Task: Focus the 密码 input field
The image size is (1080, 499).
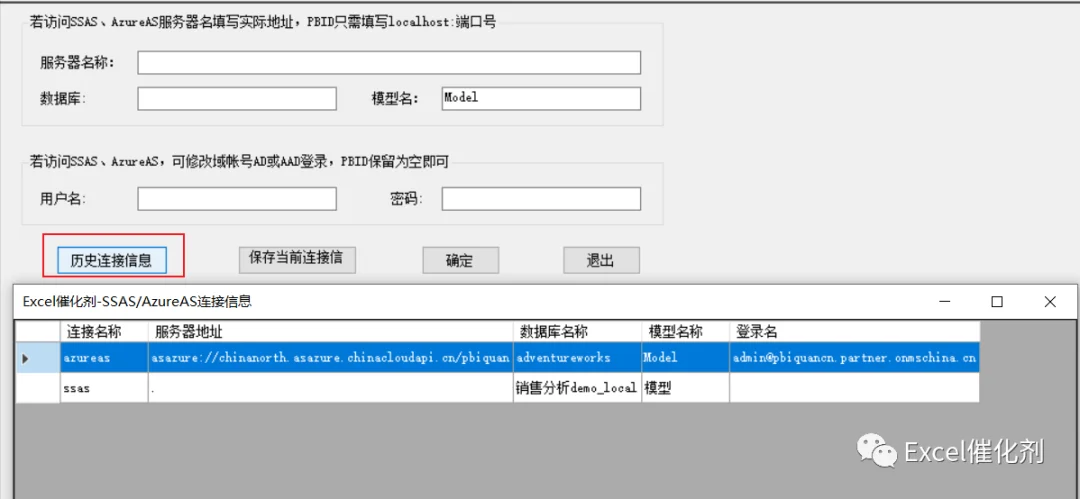Action: 541,199
